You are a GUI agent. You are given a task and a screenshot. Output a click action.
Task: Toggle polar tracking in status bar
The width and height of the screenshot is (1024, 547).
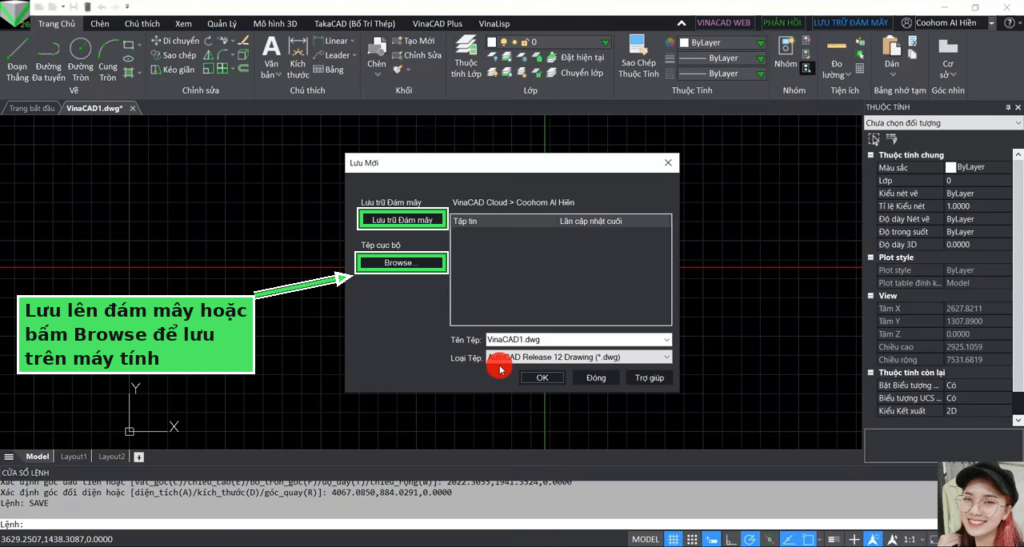750,539
